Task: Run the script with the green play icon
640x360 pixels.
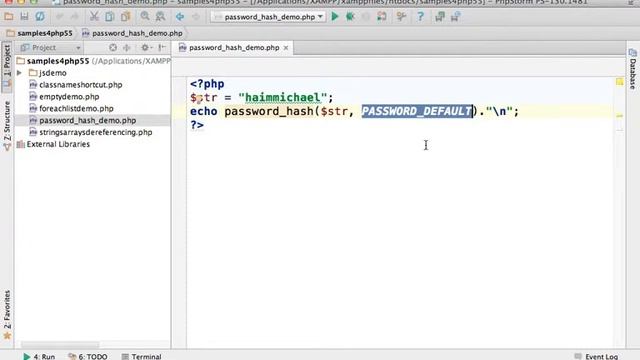Action: [335, 17]
